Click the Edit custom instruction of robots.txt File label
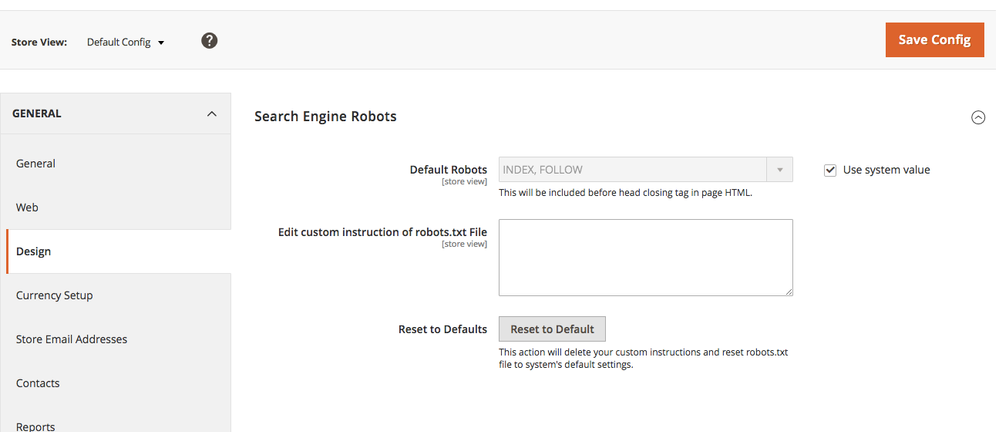The image size is (999, 432). pos(382,232)
